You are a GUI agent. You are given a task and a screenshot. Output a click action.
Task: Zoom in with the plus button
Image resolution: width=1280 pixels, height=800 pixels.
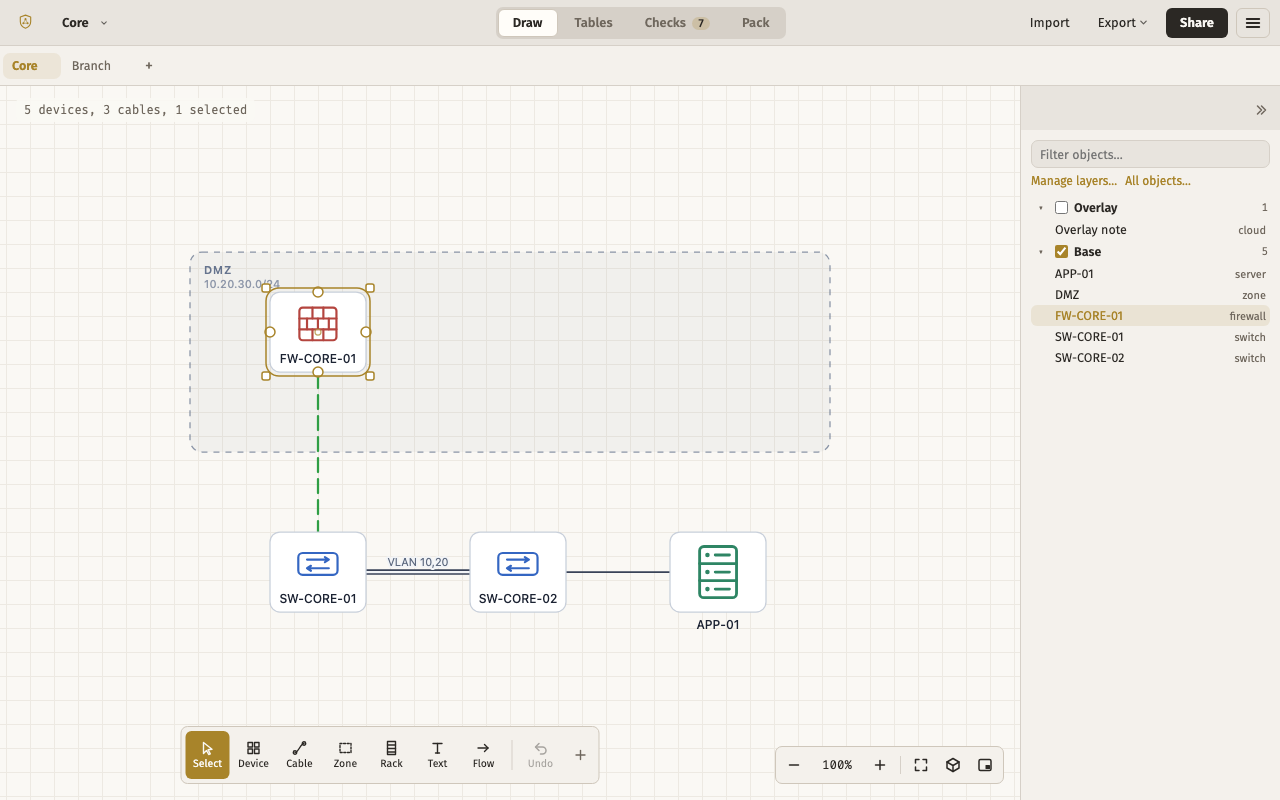880,765
